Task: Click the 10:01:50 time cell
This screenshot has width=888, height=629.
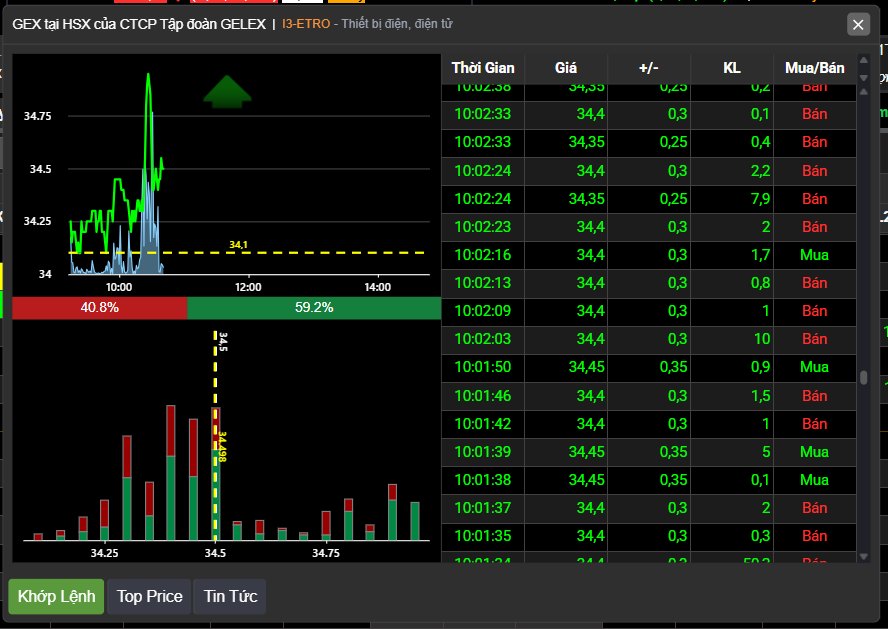Action: 483,367
